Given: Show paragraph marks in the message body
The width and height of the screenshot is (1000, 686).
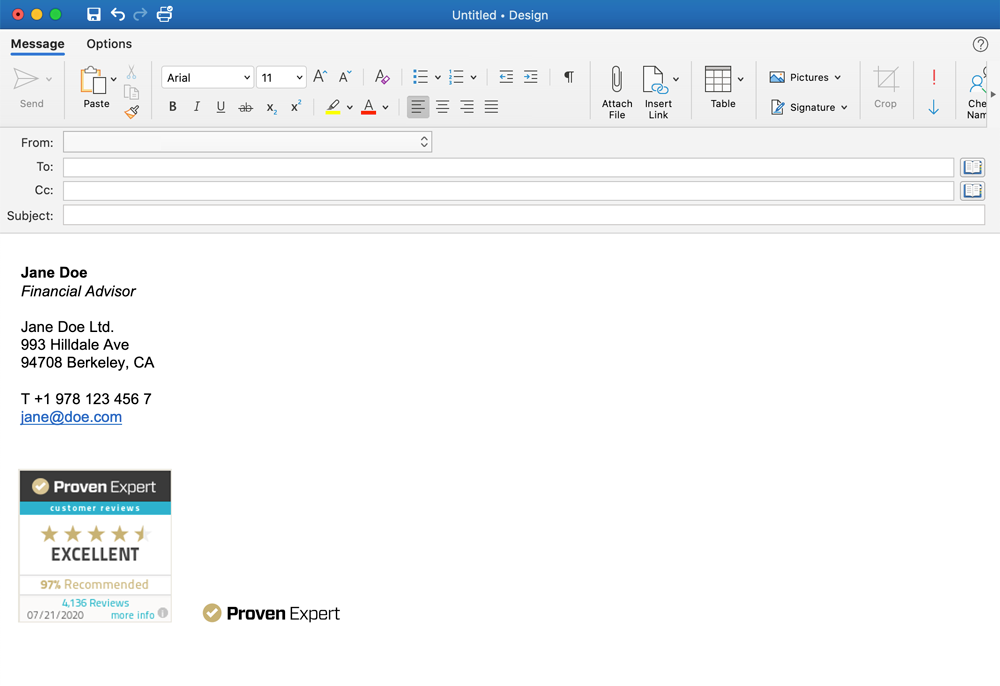Looking at the screenshot, I should click(x=568, y=76).
